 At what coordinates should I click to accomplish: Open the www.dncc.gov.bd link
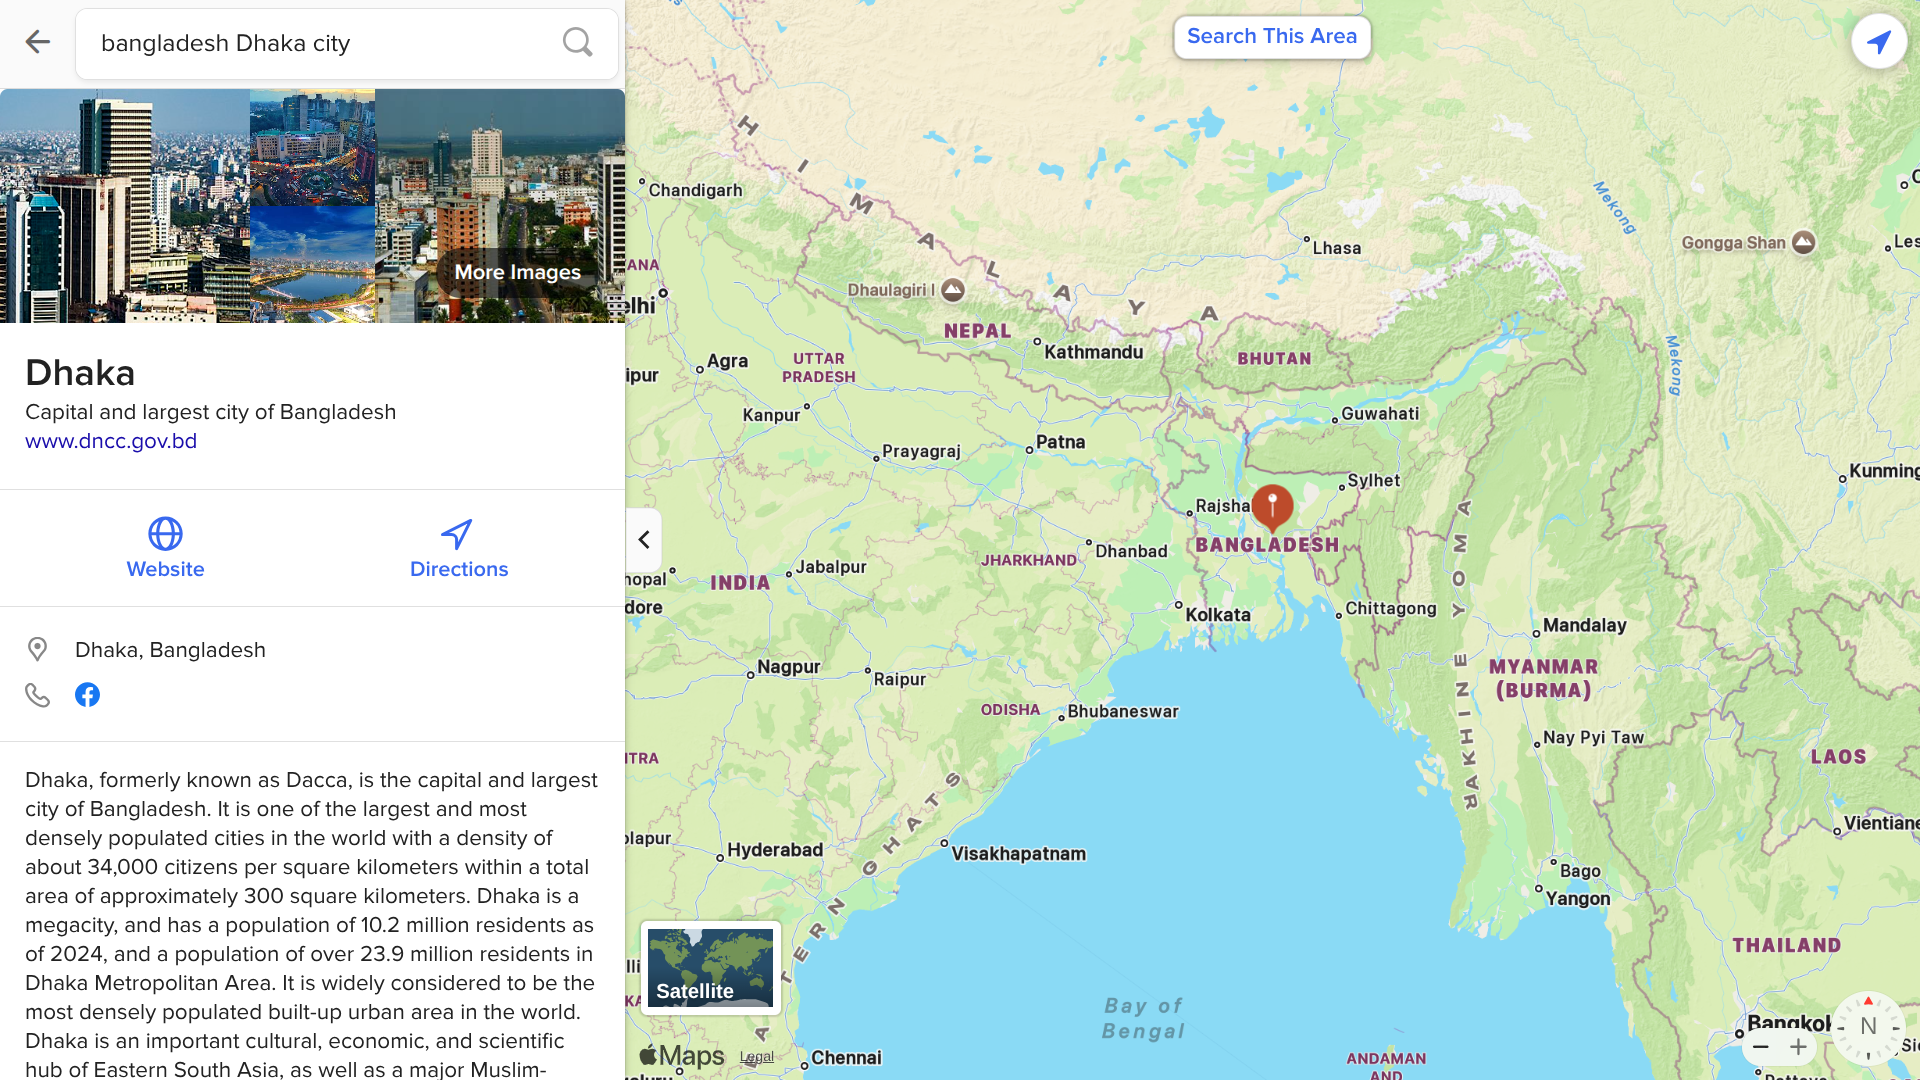(111, 441)
